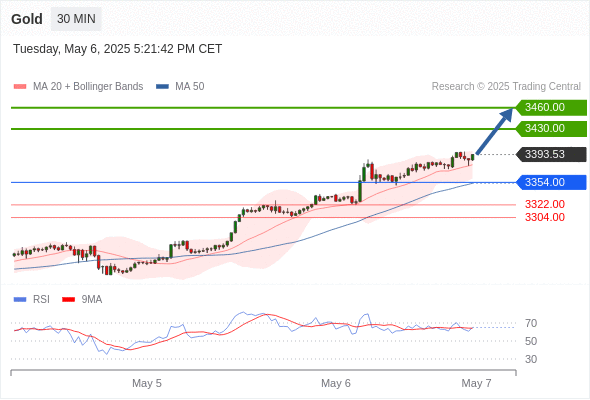Click the 3322.00 support level label

pos(545,204)
